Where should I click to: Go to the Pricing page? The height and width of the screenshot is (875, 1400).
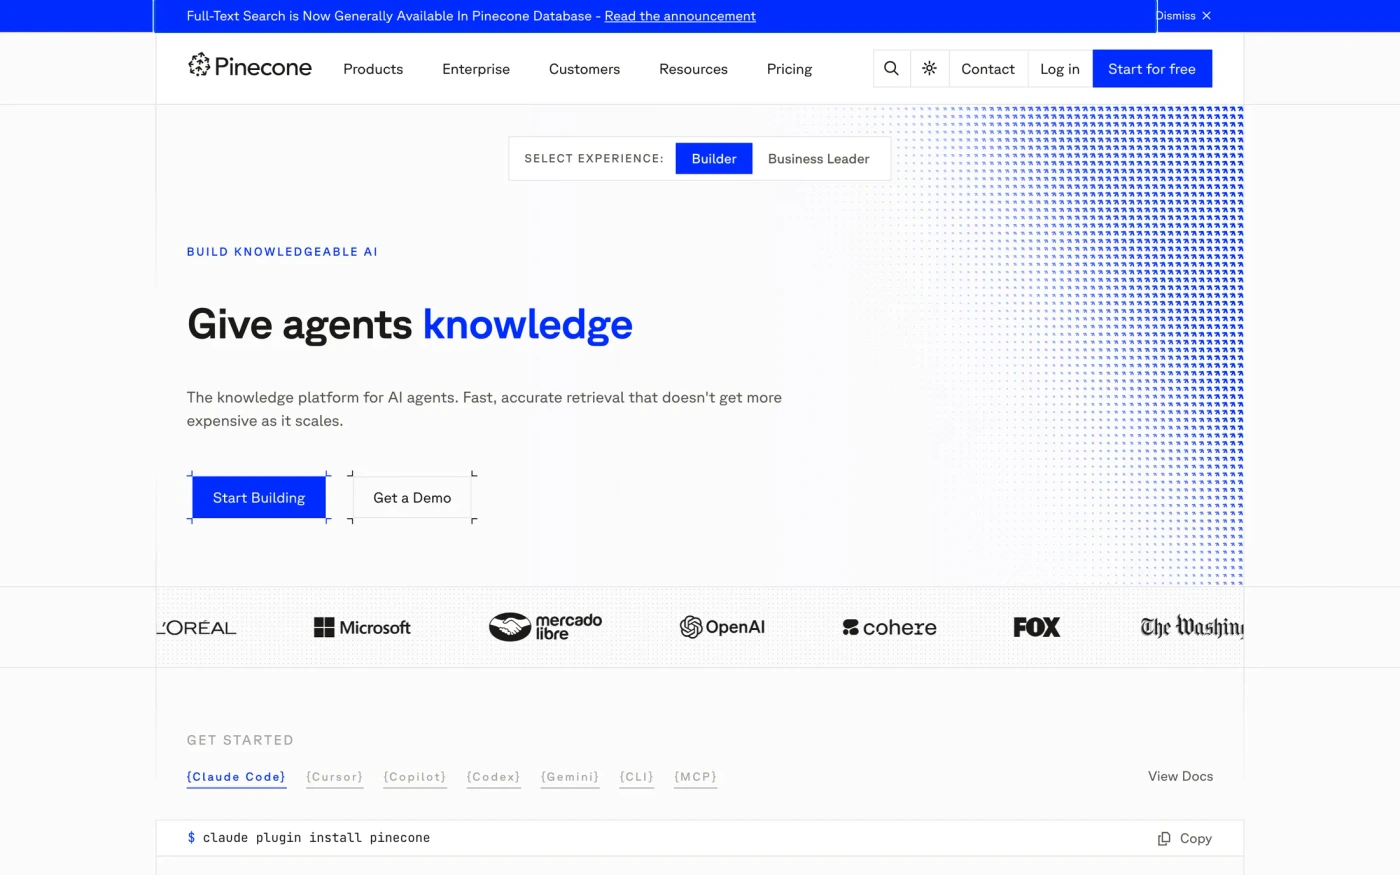pyautogui.click(x=789, y=69)
